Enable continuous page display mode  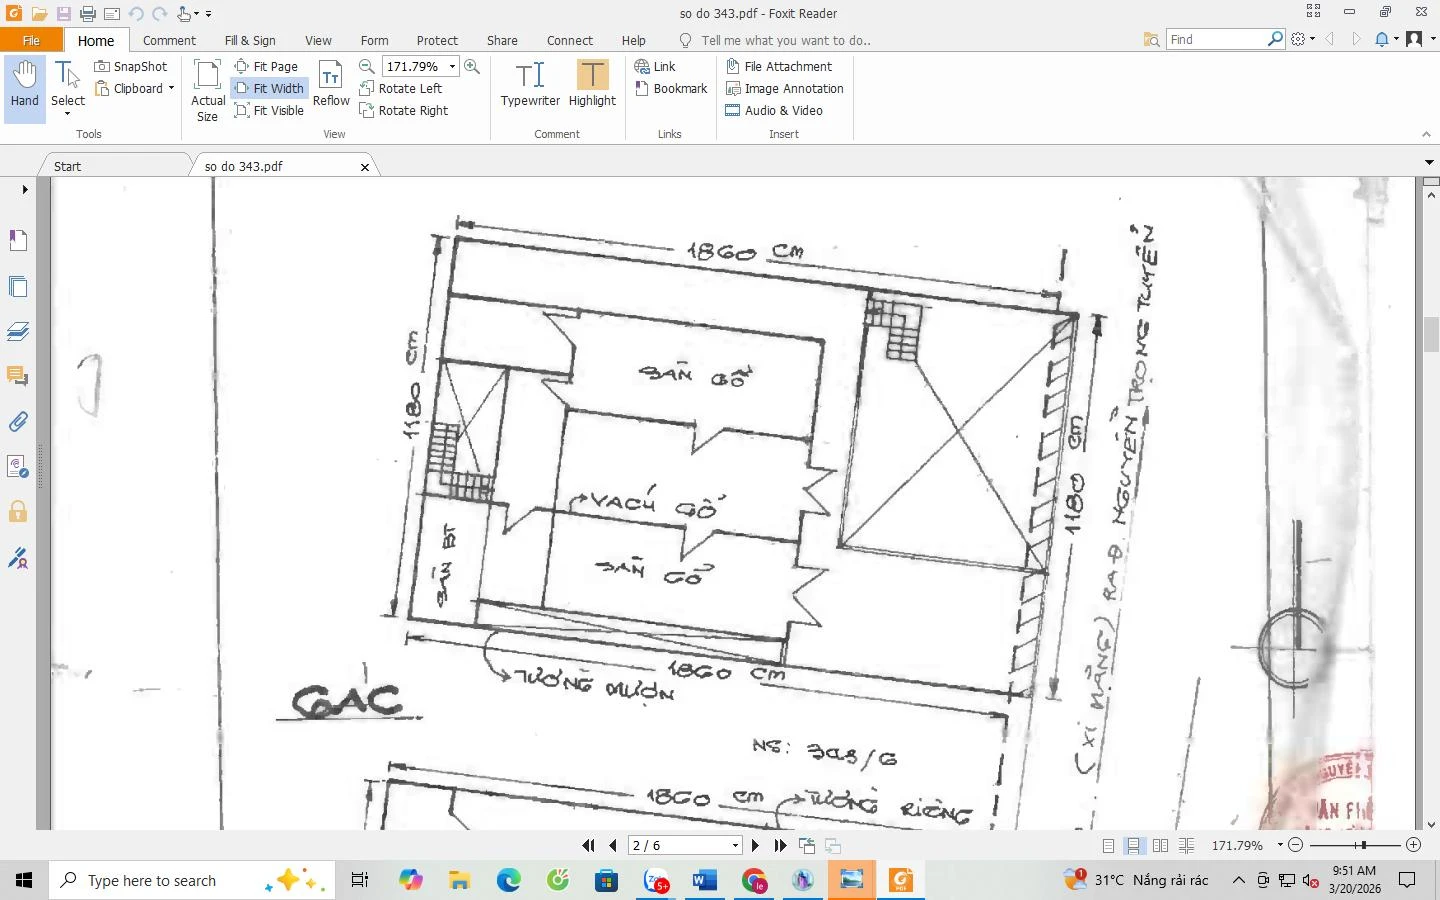(x=1134, y=845)
